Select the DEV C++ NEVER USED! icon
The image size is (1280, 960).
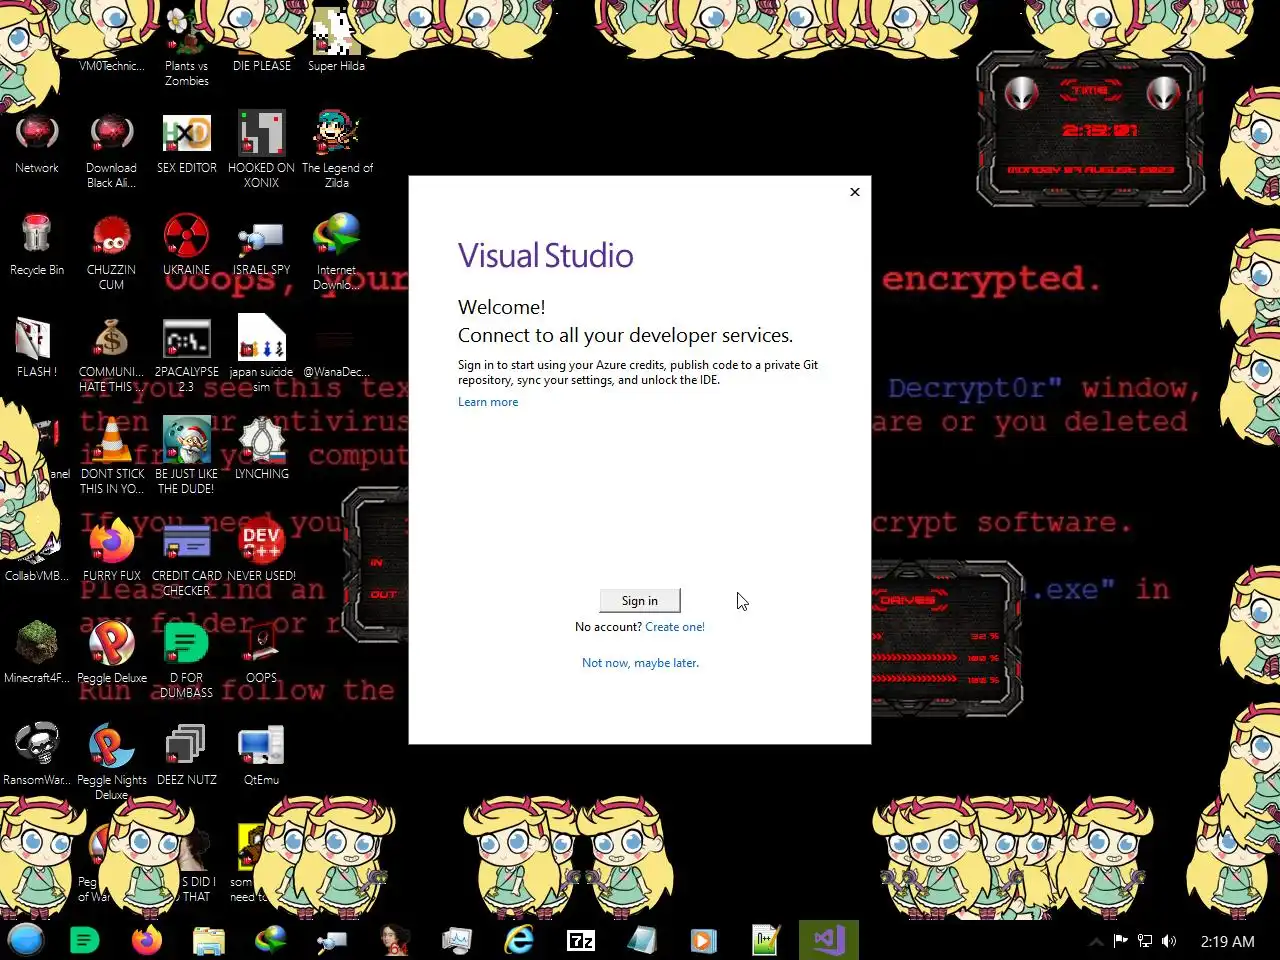[x=262, y=552]
